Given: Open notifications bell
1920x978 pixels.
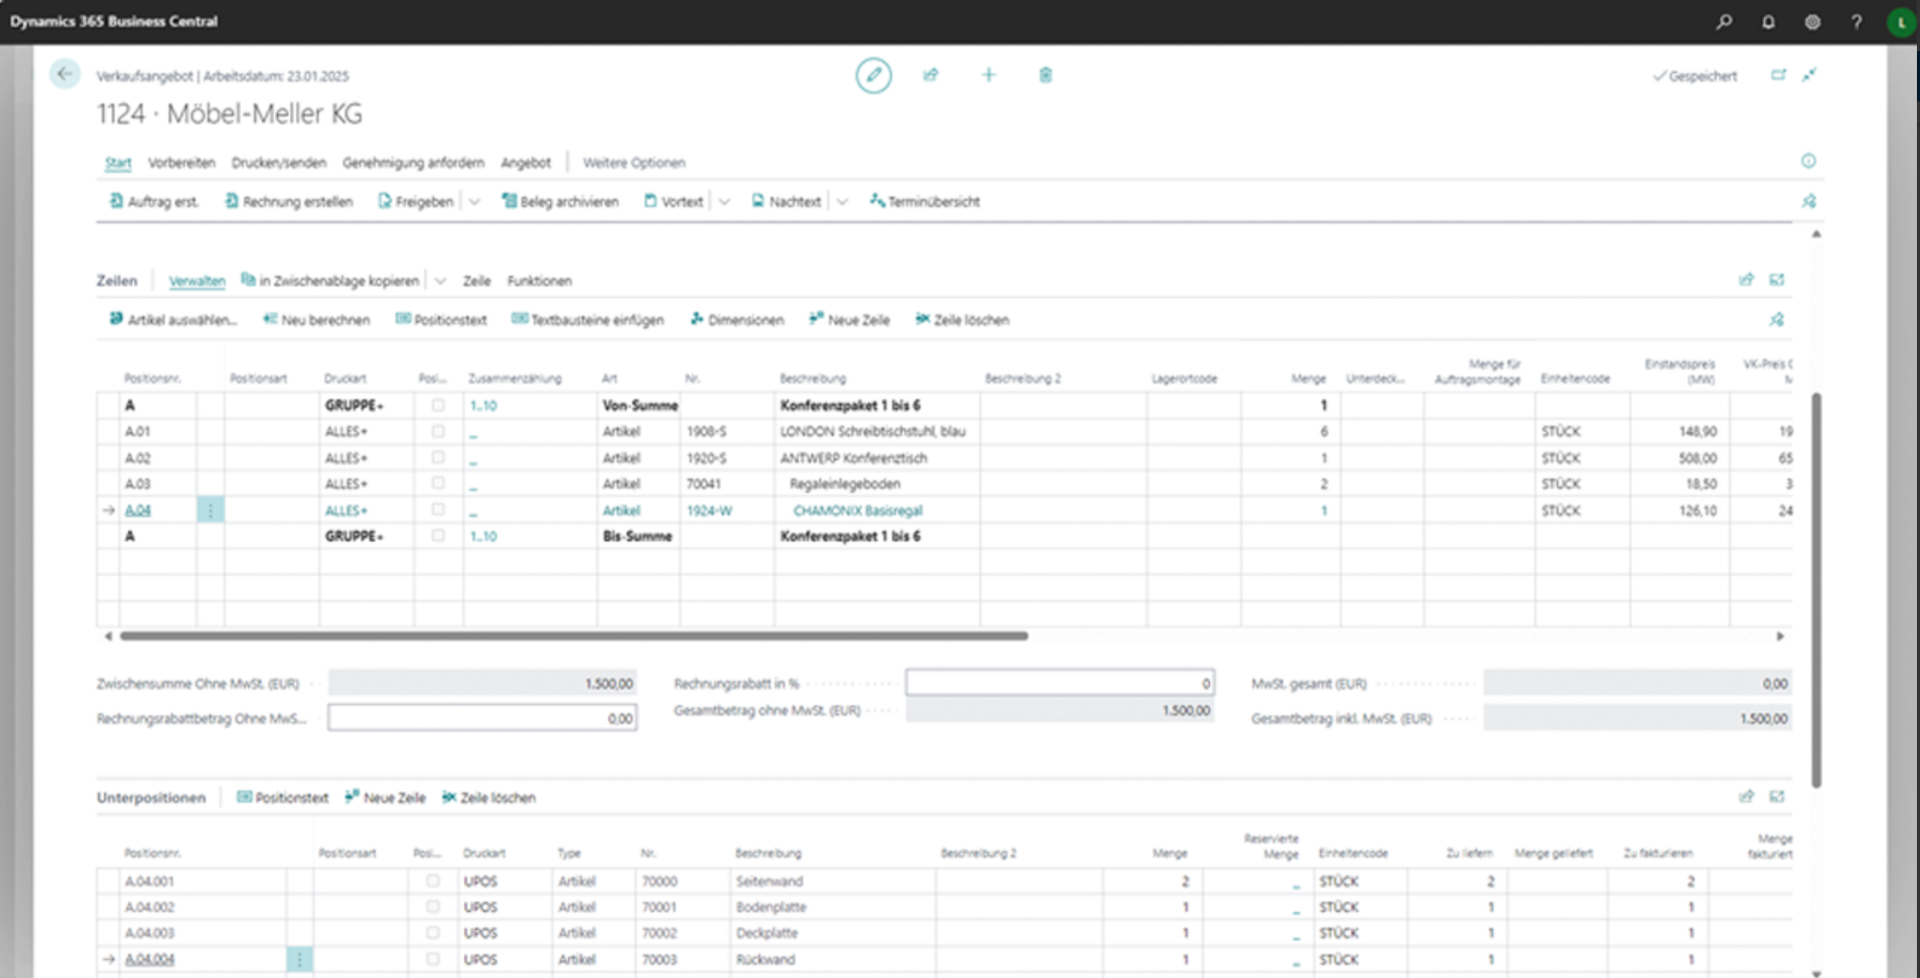Looking at the screenshot, I should coord(1768,21).
